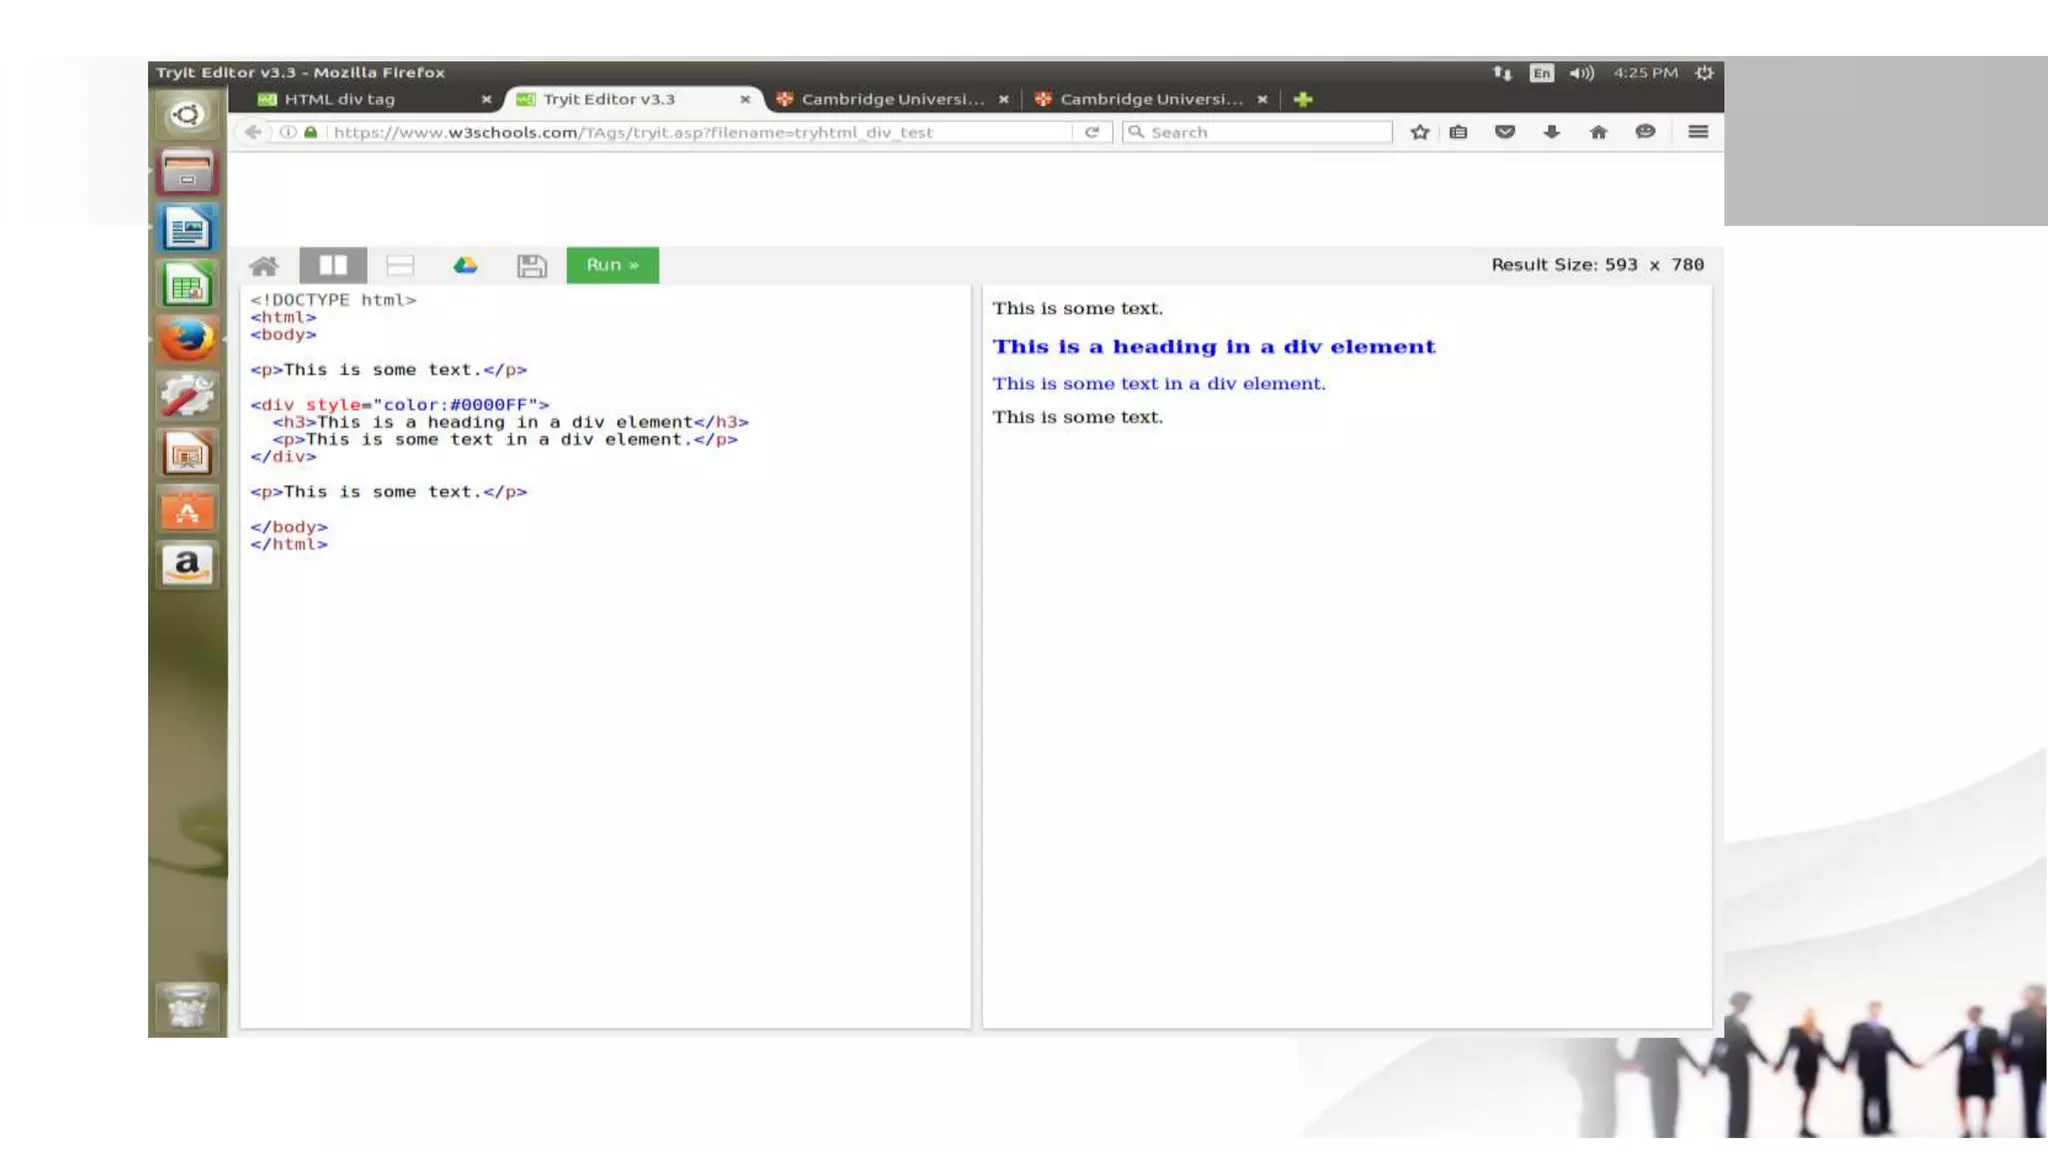Save code to Google Drive icon
The image size is (2048, 1152).
pos(465,265)
